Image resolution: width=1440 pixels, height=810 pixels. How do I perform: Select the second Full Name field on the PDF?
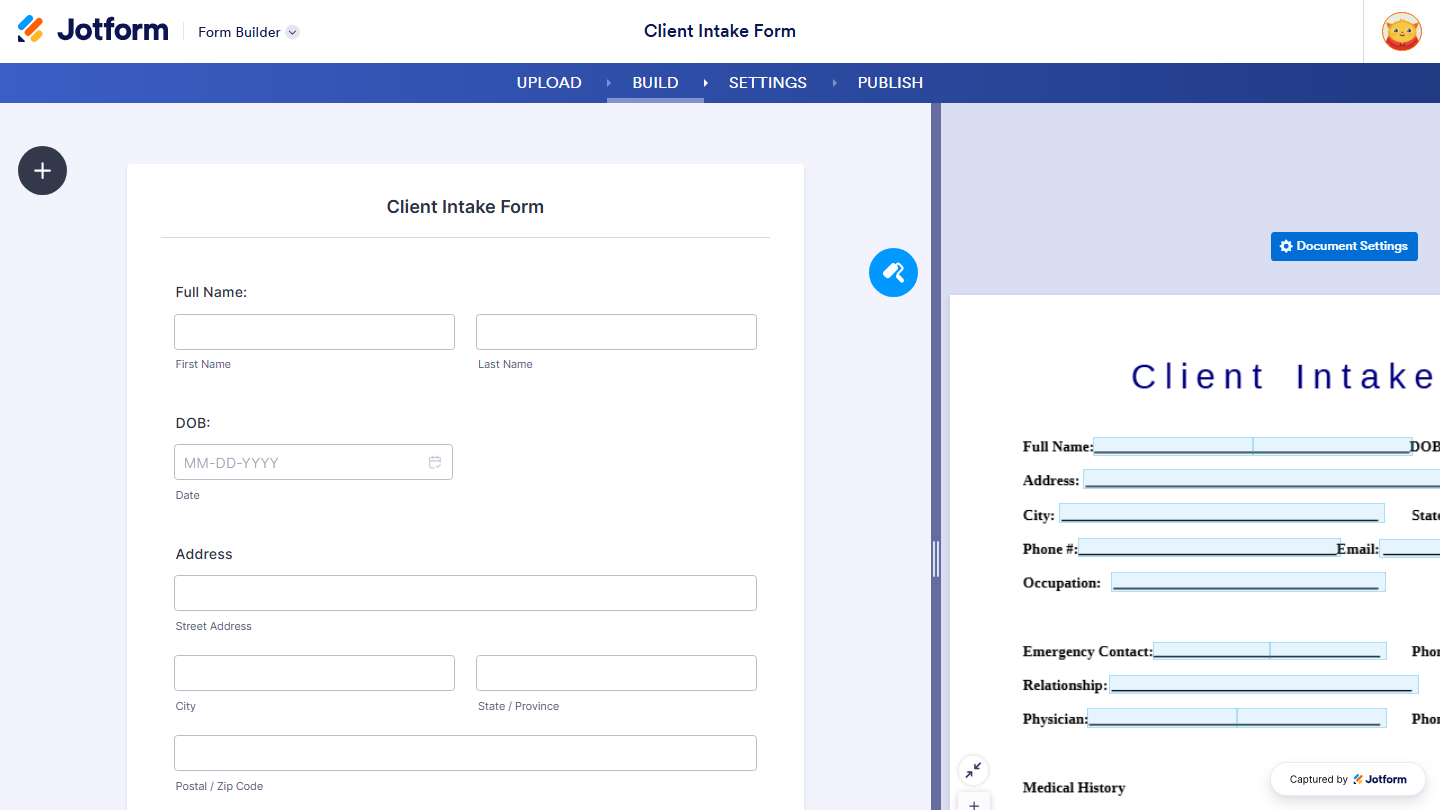coord(1332,446)
